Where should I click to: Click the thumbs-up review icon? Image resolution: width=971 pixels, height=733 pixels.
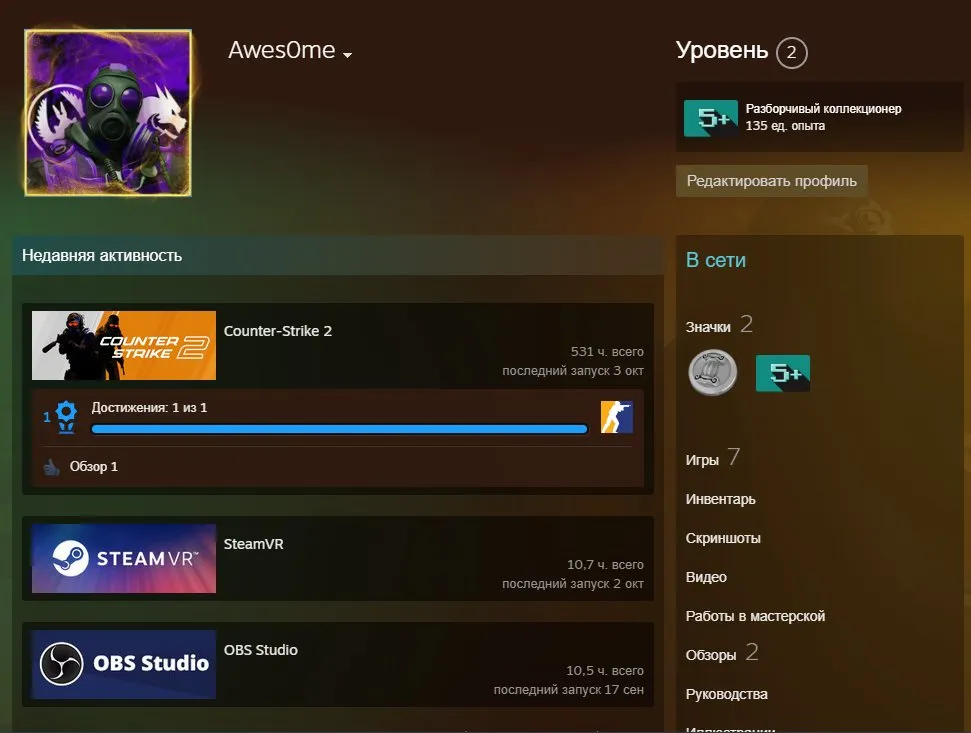point(51,467)
